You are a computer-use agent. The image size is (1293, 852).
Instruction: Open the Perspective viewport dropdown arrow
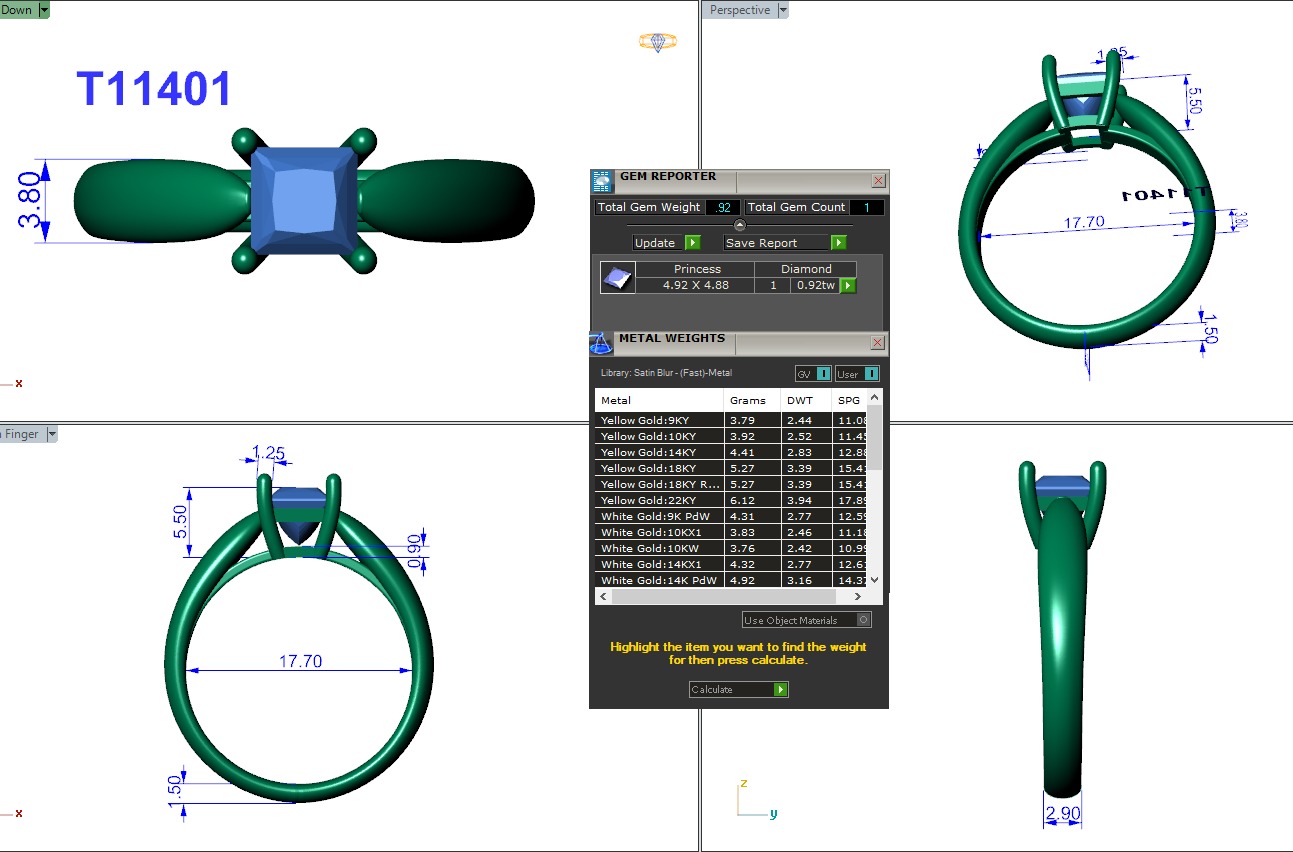point(783,10)
